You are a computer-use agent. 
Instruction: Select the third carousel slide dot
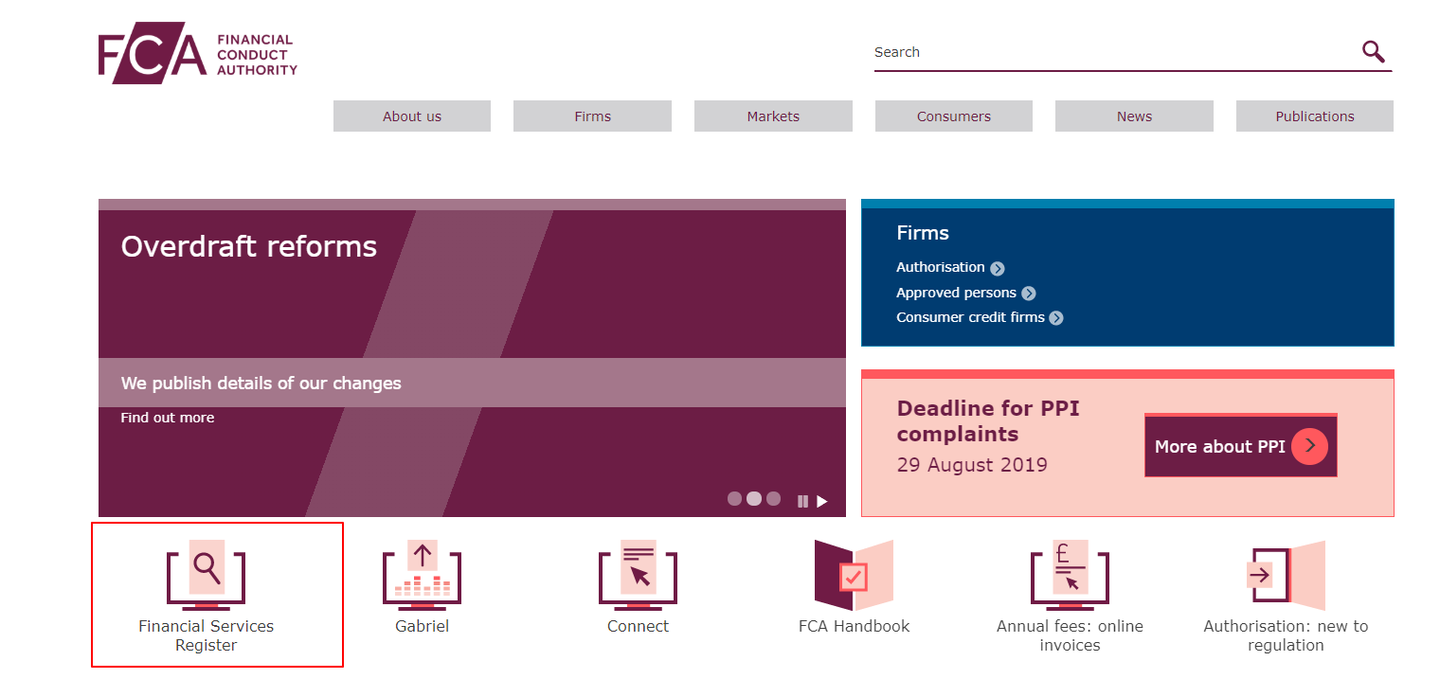(x=773, y=498)
